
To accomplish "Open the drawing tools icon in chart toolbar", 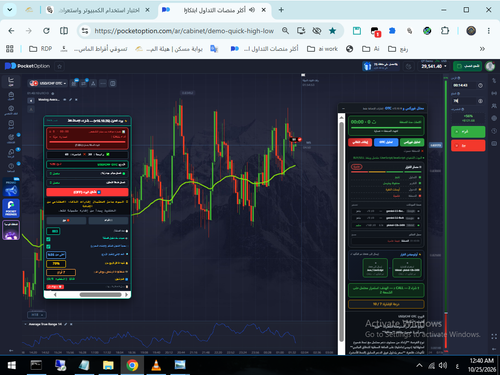I will pyautogui.click(x=93, y=83).
